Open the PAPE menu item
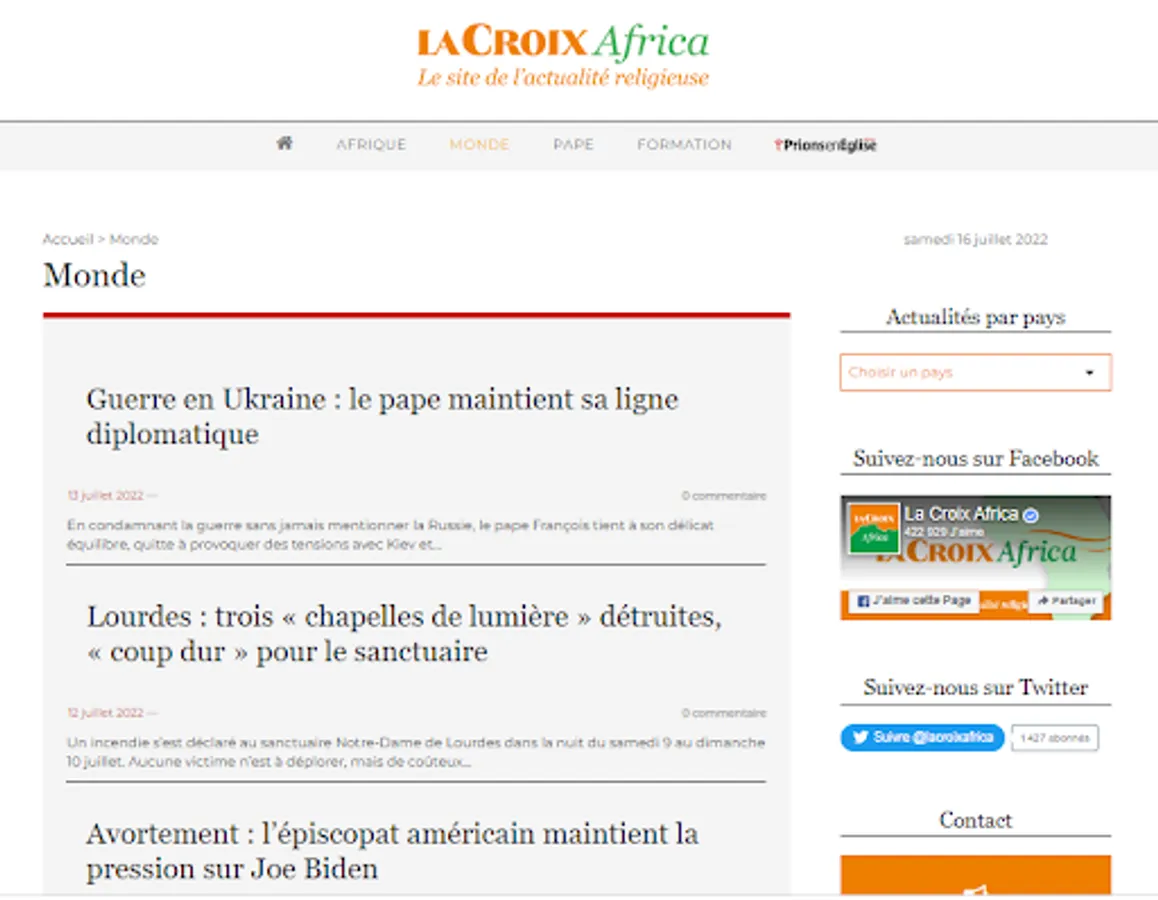This screenshot has width=1158, height=900. coord(573,144)
